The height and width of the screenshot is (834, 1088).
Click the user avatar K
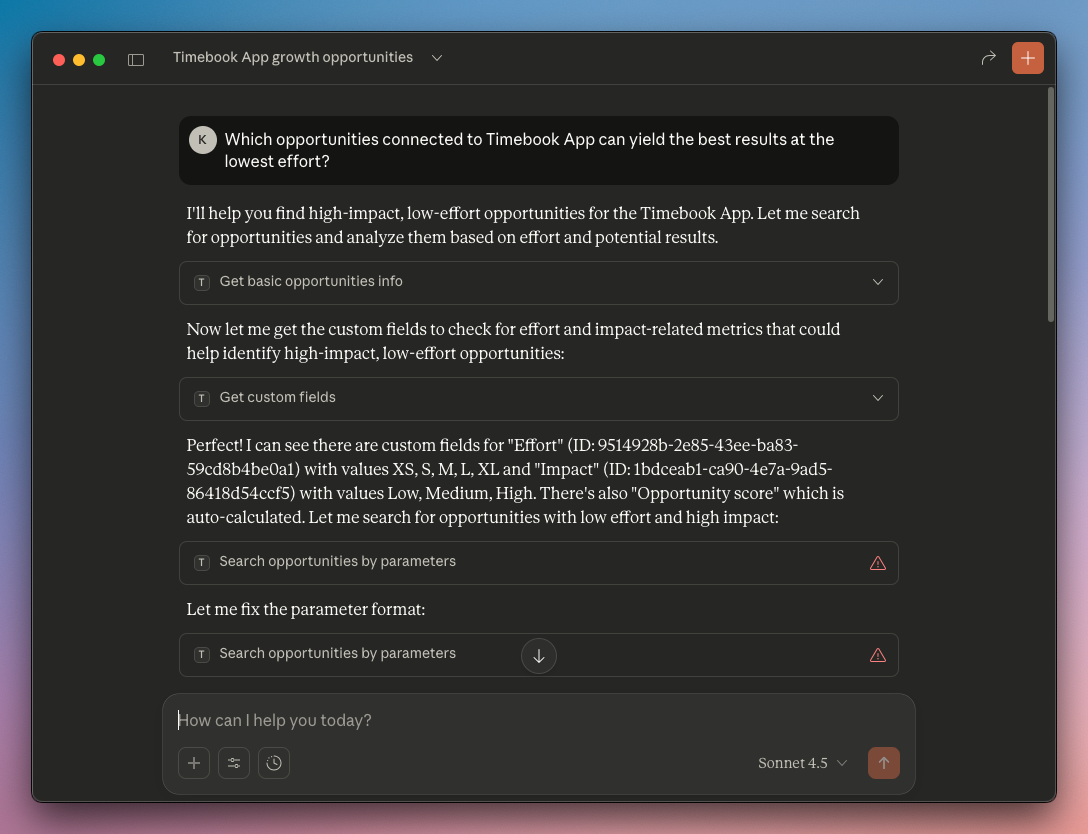tap(202, 140)
